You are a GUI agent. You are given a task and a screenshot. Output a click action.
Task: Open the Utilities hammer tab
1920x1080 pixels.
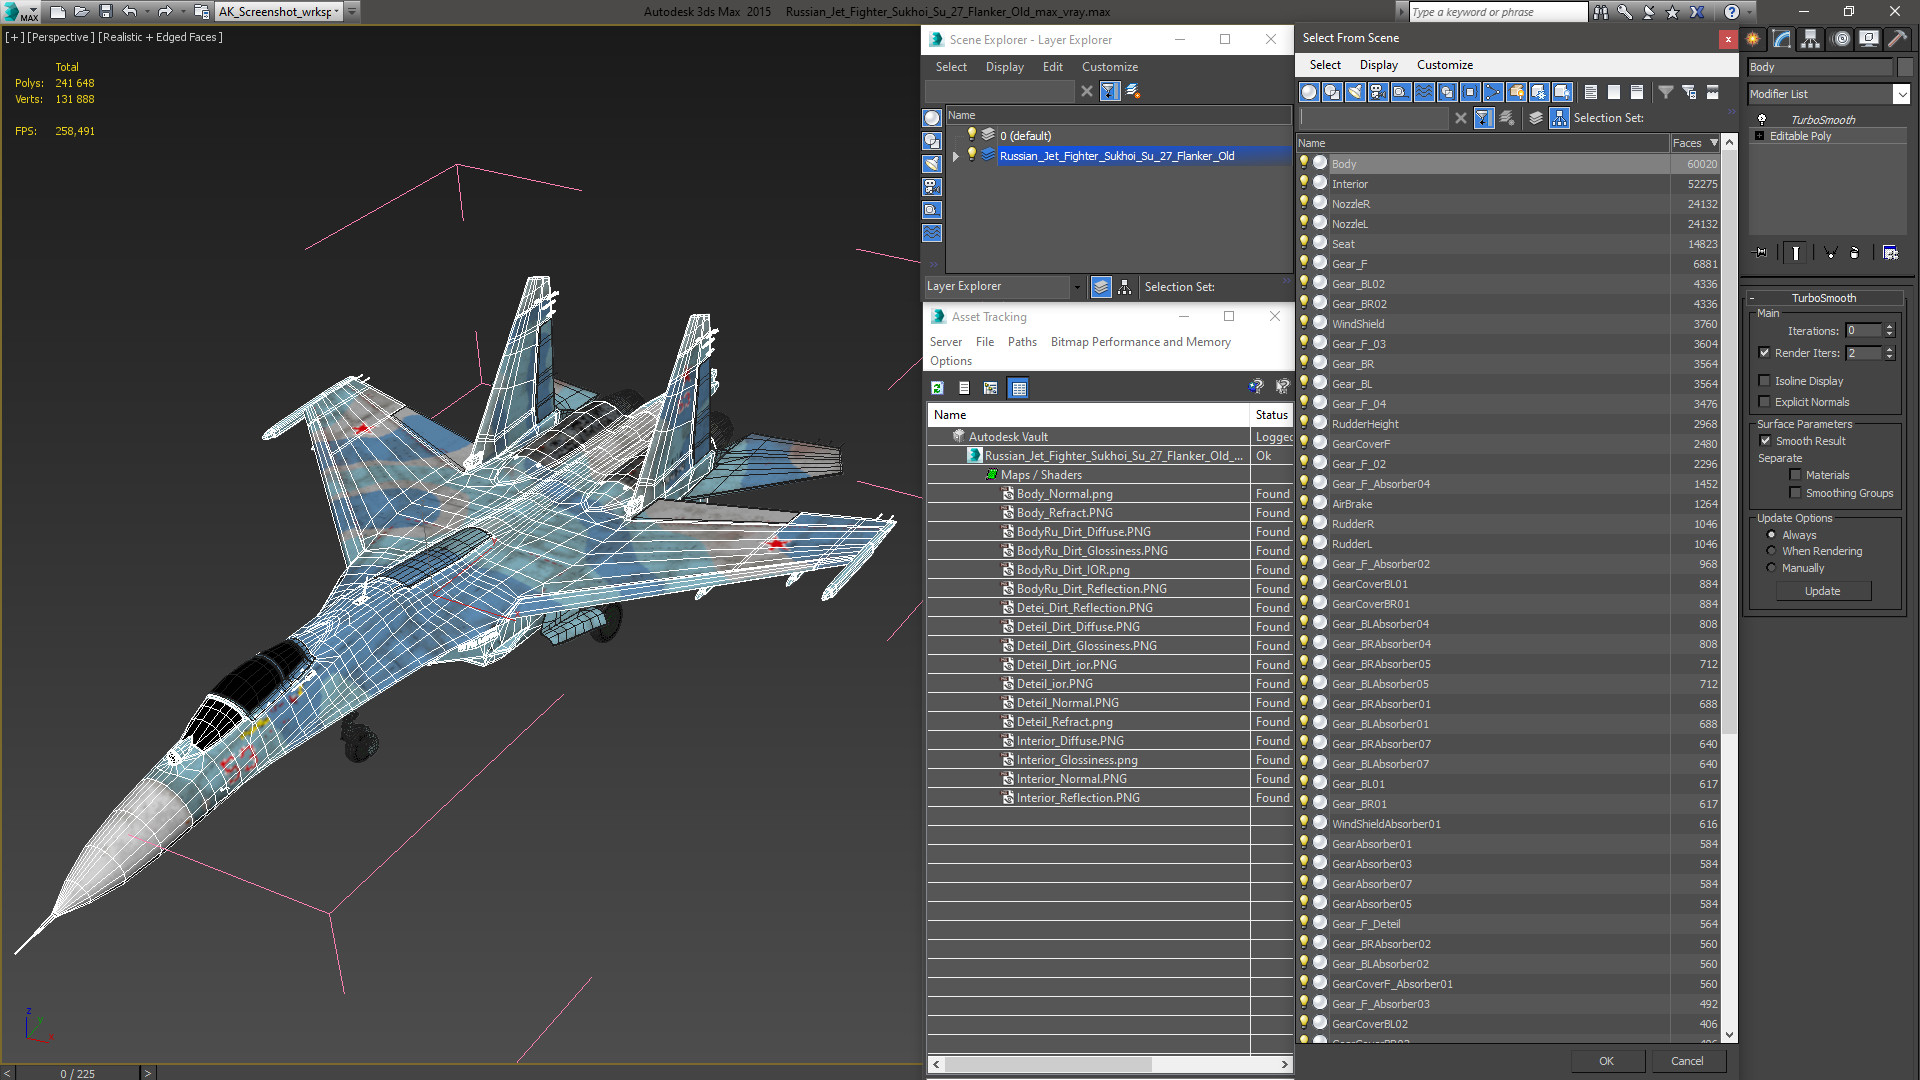pyautogui.click(x=1897, y=39)
